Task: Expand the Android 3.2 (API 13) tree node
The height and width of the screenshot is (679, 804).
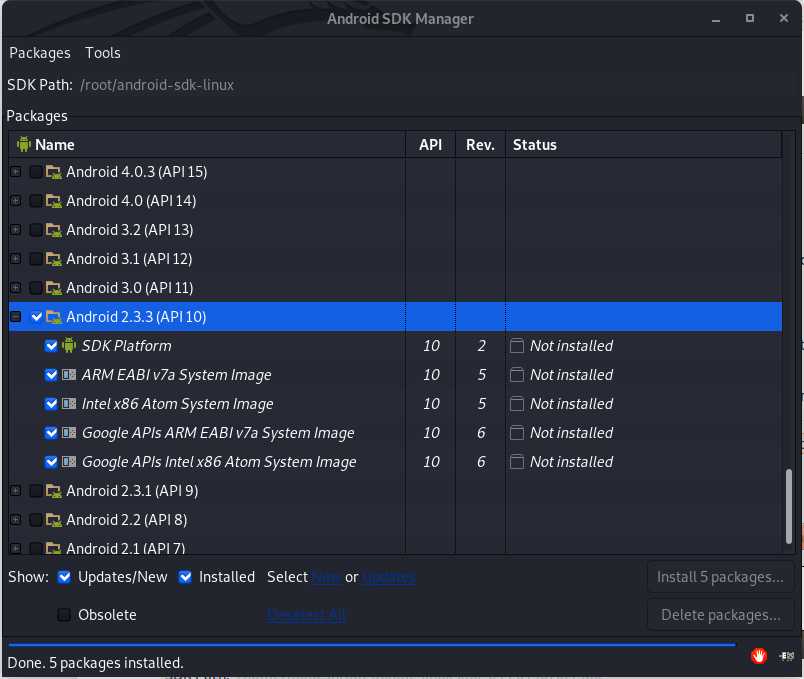Action: 16,230
